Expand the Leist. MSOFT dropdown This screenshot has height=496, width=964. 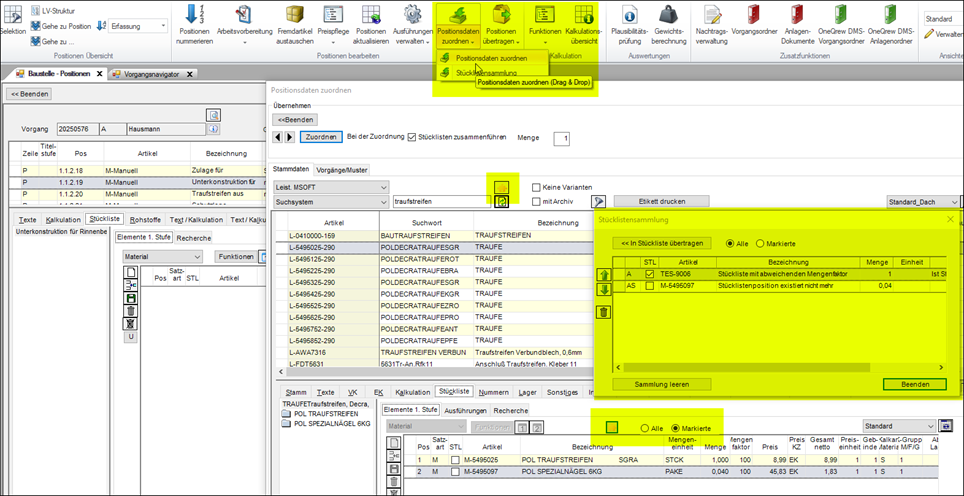pos(382,187)
